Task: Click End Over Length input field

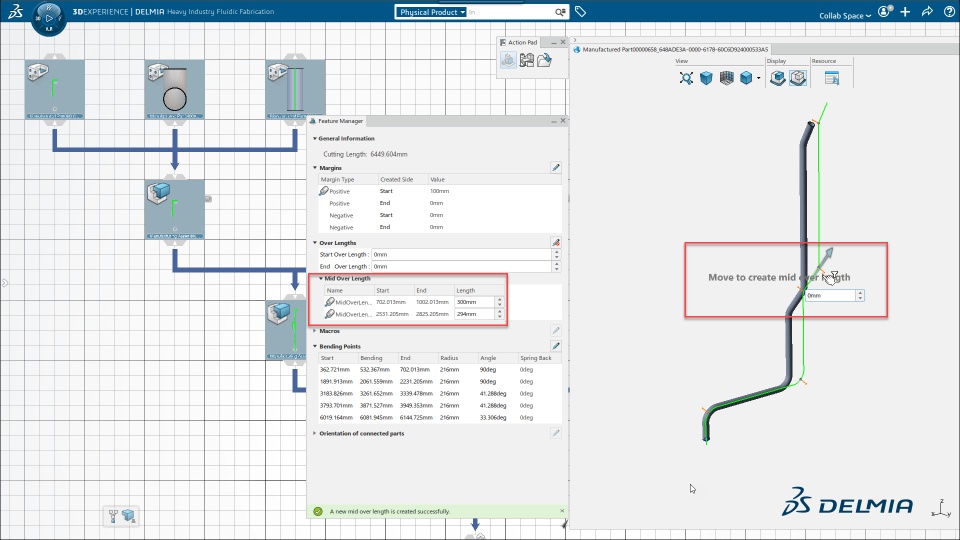Action: pyautogui.click(x=461, y=266)
